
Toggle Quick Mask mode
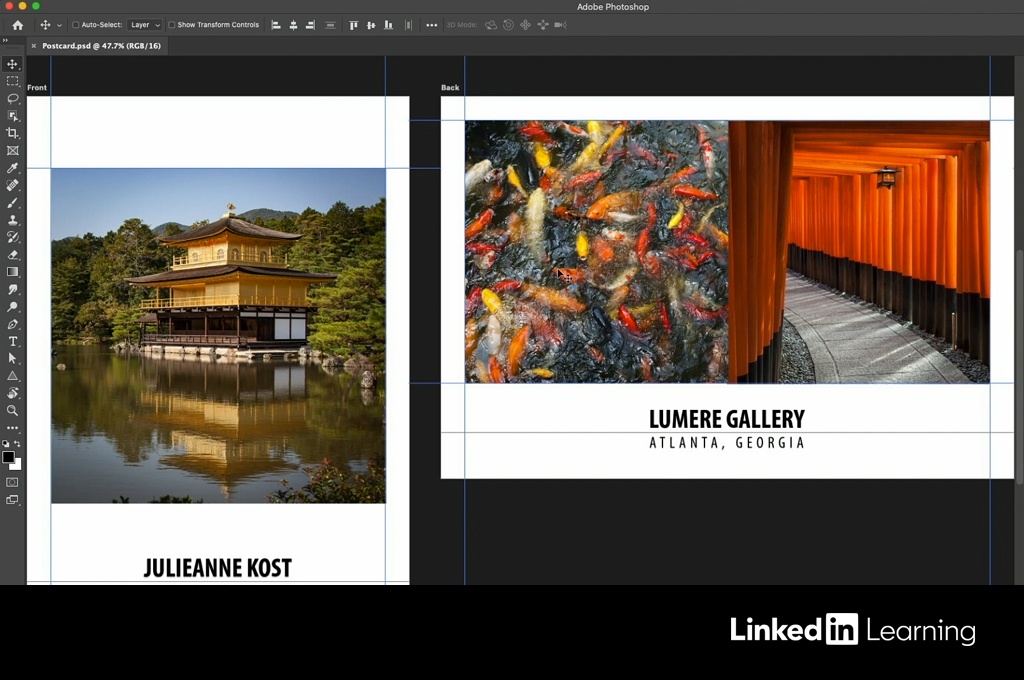[x=13, y=482]
